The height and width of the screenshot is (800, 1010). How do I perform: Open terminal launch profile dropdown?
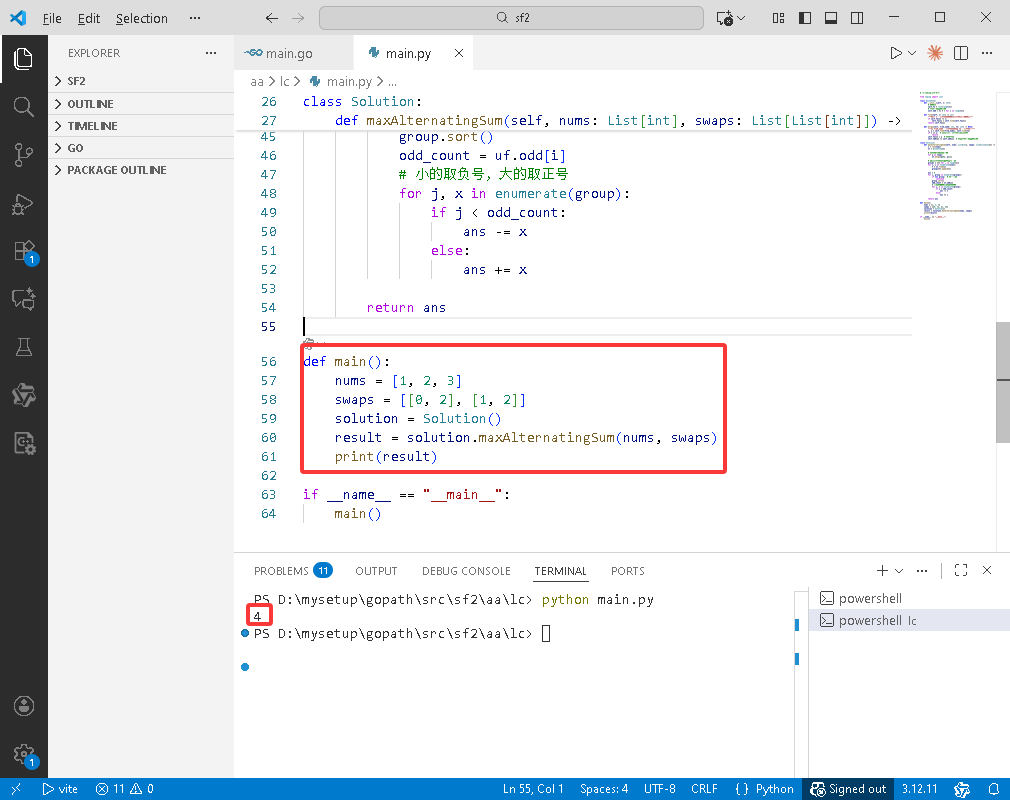click(899, 571)
